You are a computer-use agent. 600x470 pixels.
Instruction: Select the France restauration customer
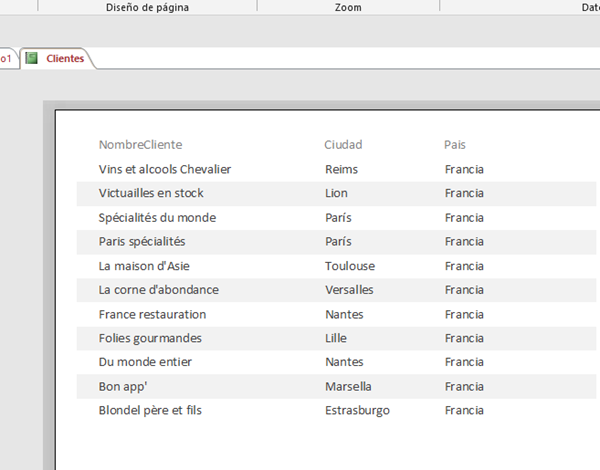152,314
